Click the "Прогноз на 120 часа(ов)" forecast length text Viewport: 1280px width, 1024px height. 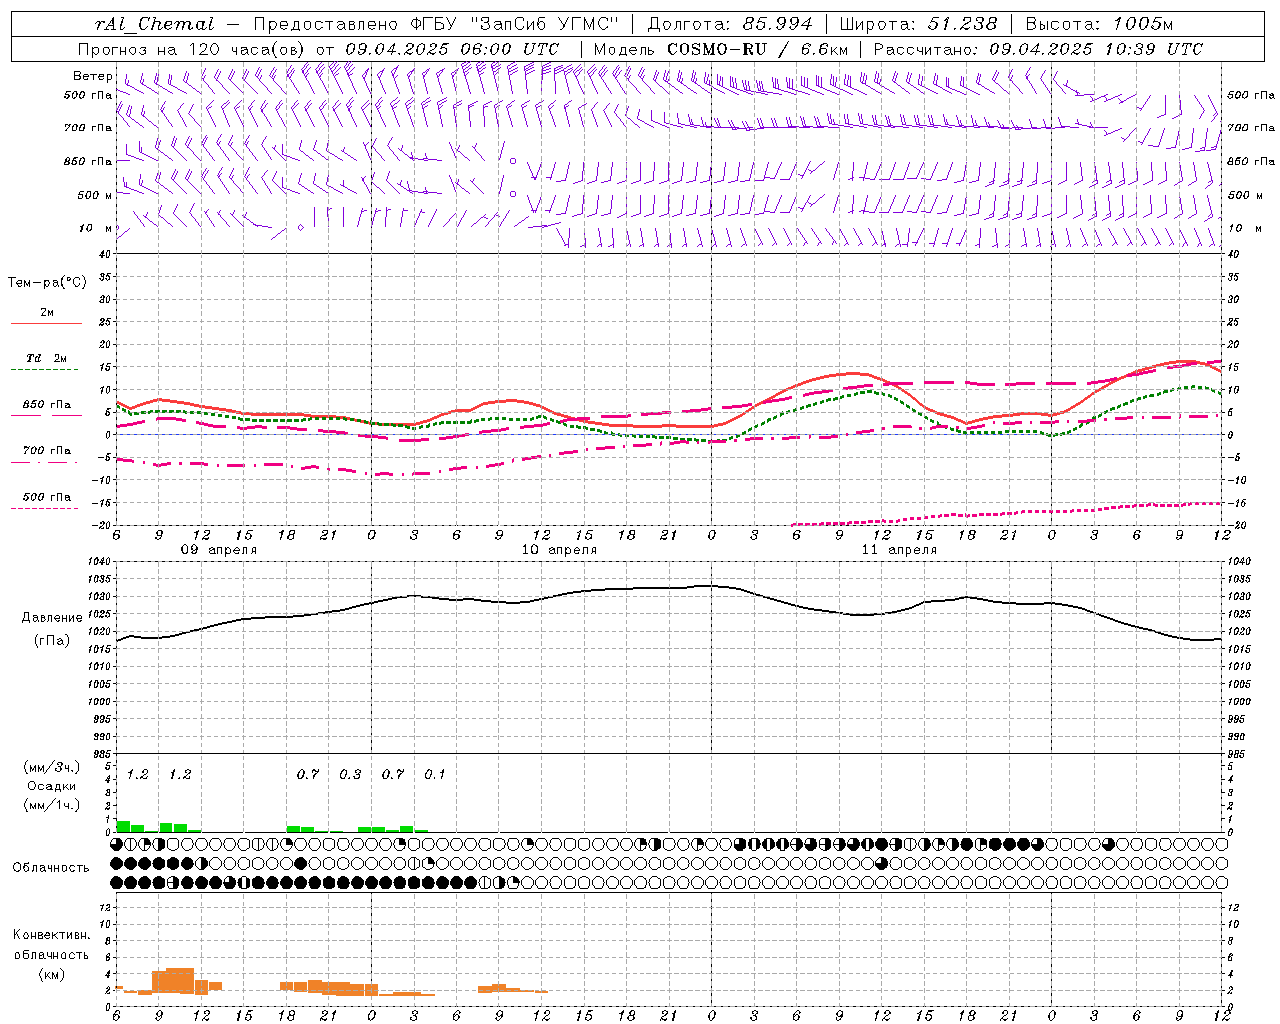[x=193, y=49]
